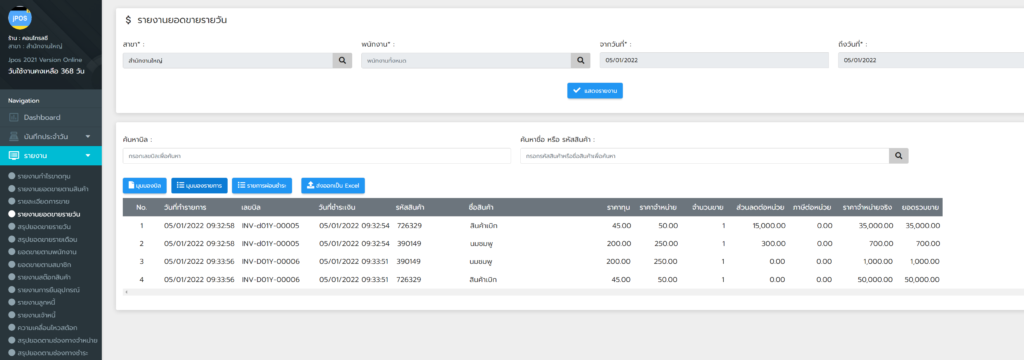Click the จำนวนขาย column header
This screenshot has height=360, width=1024.
[708, 207]
